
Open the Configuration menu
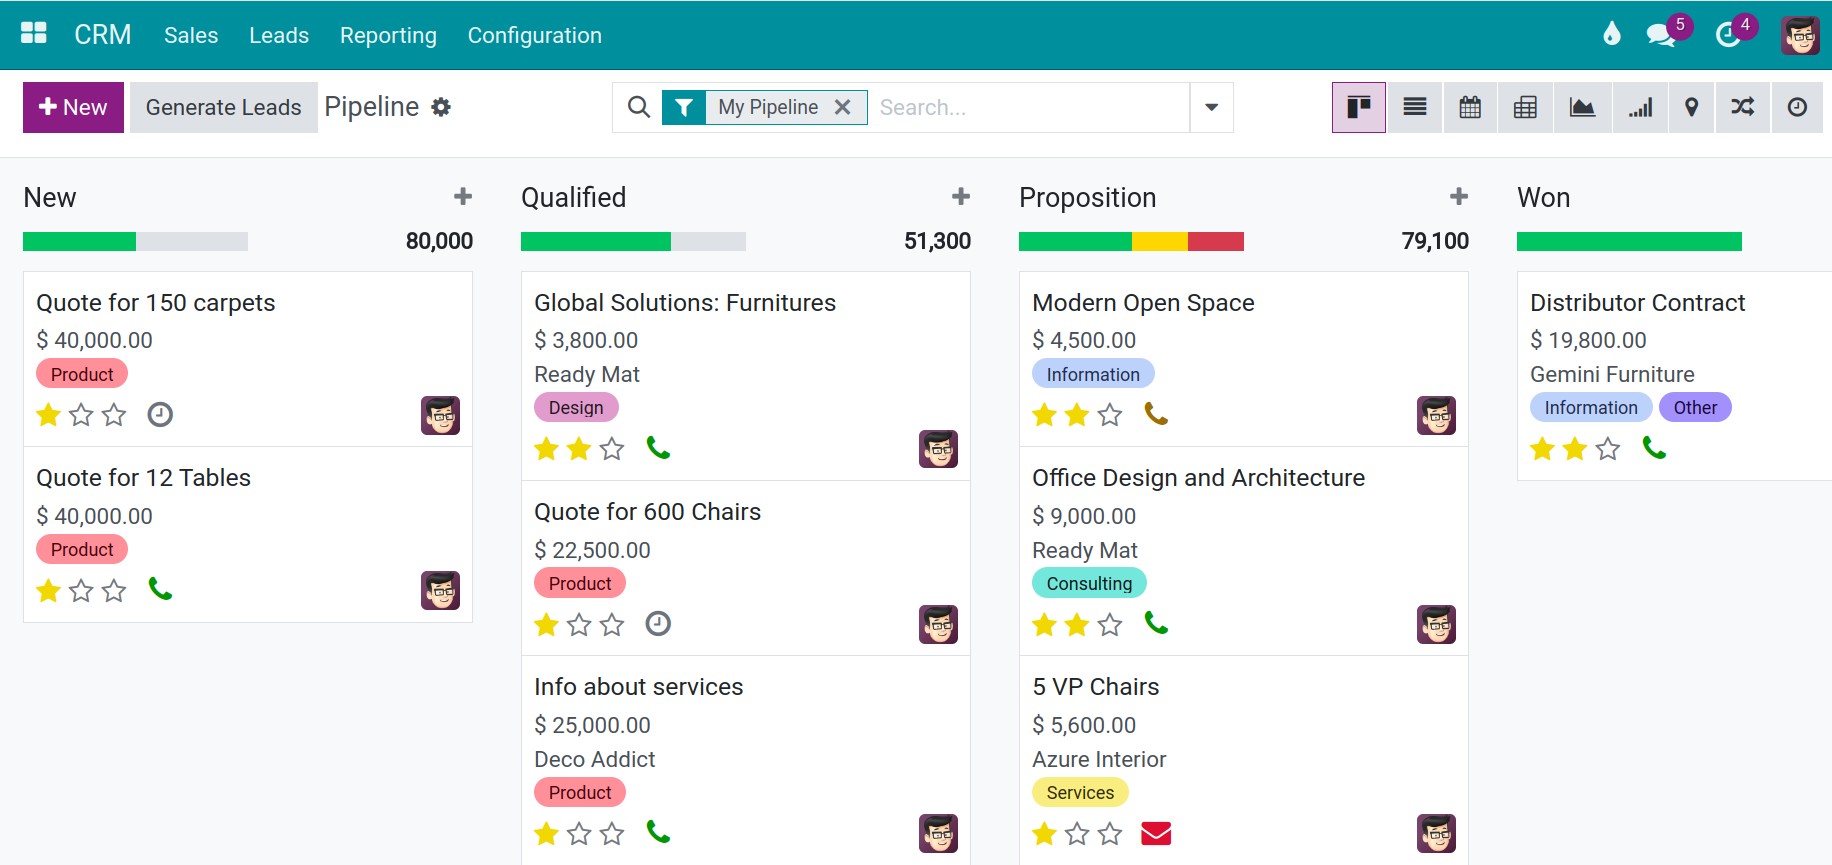coord(535,35)
